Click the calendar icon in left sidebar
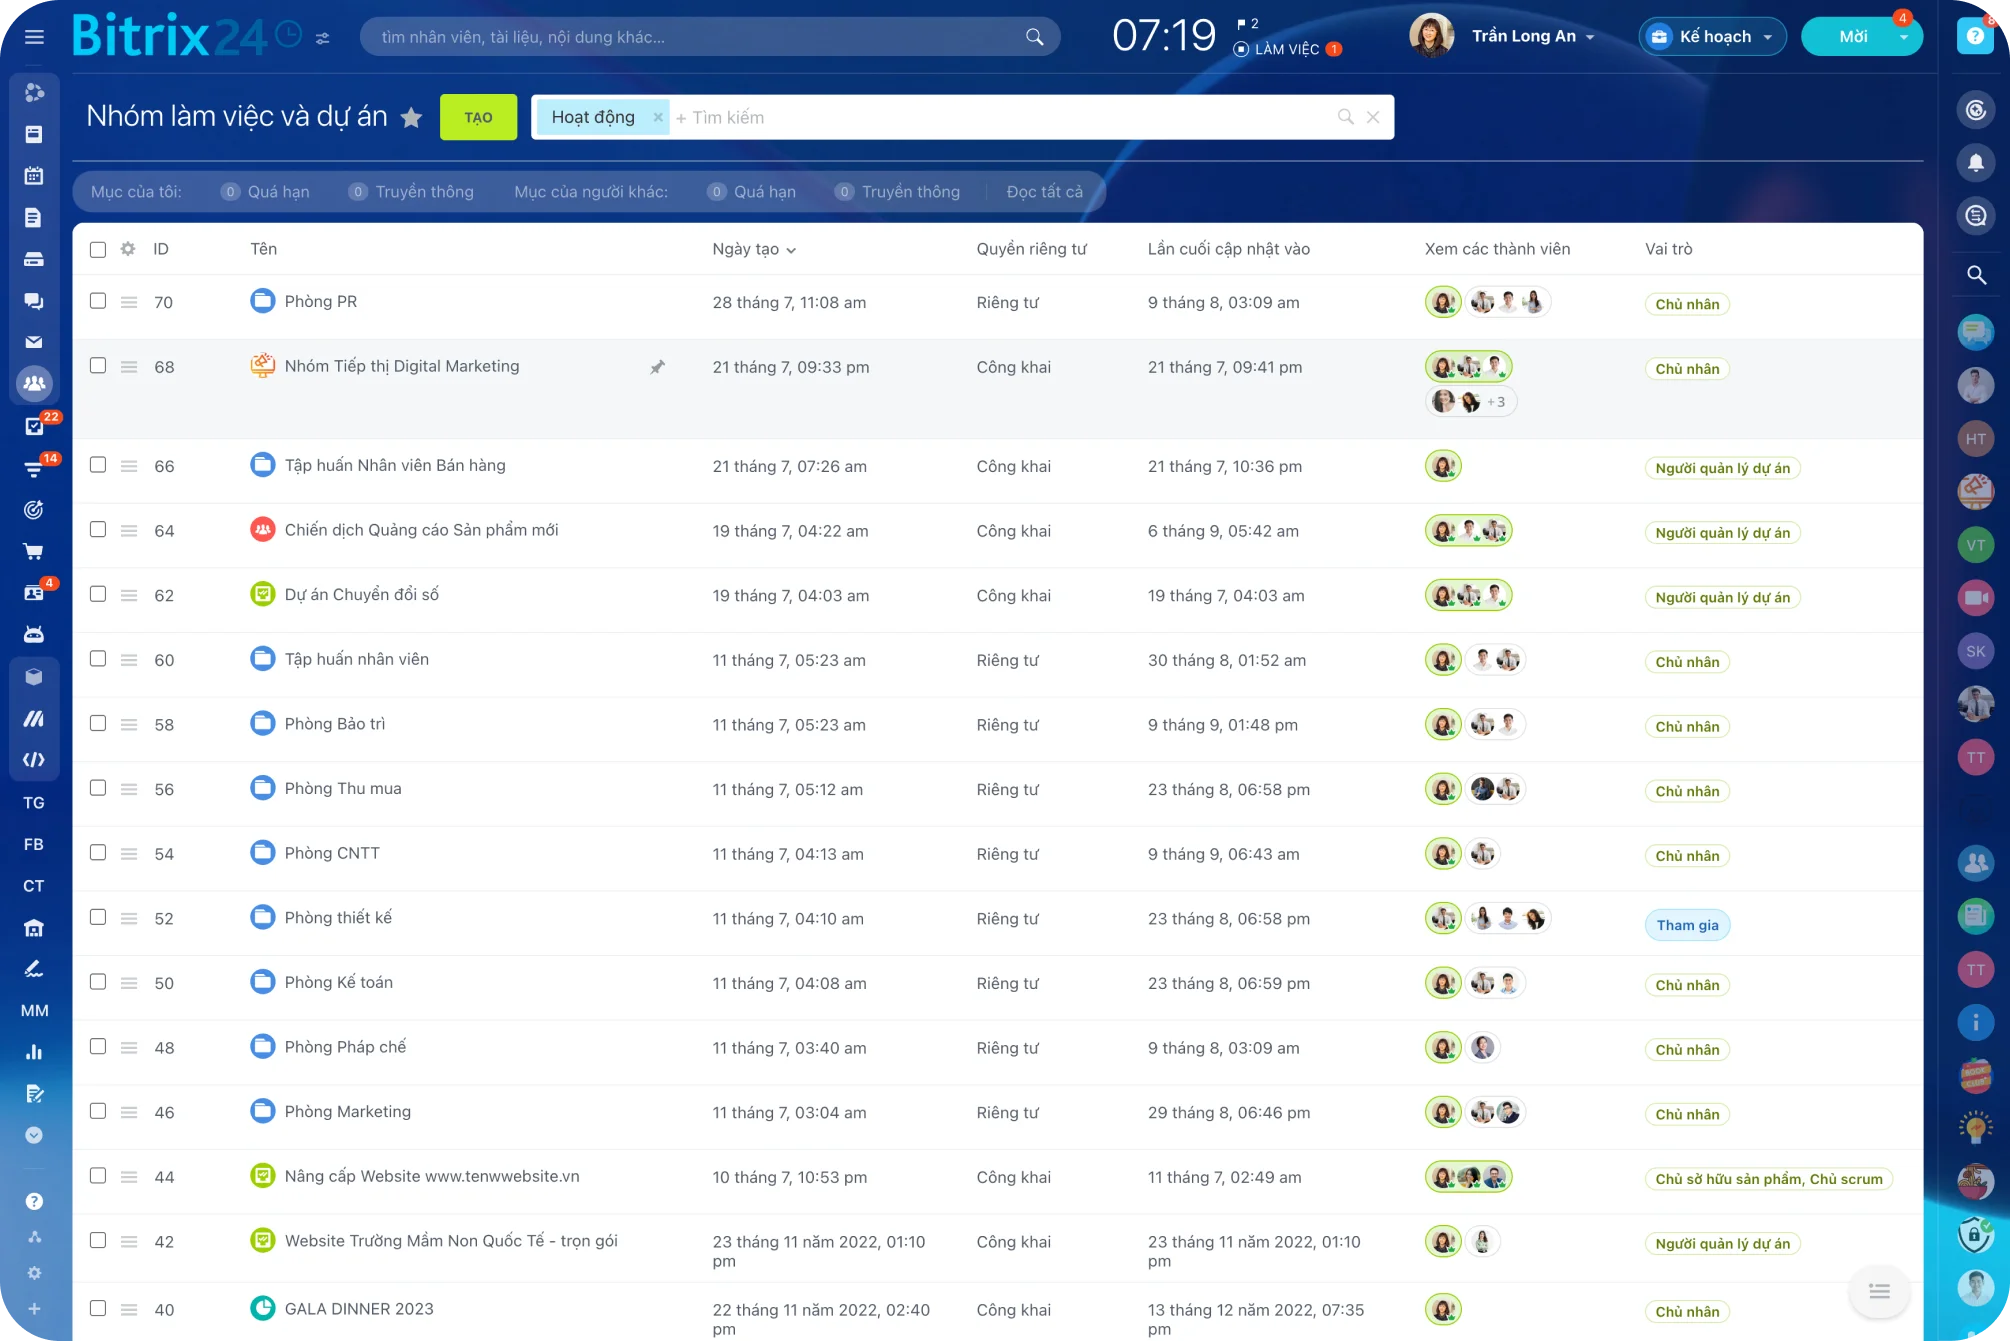 coord(34,176)
